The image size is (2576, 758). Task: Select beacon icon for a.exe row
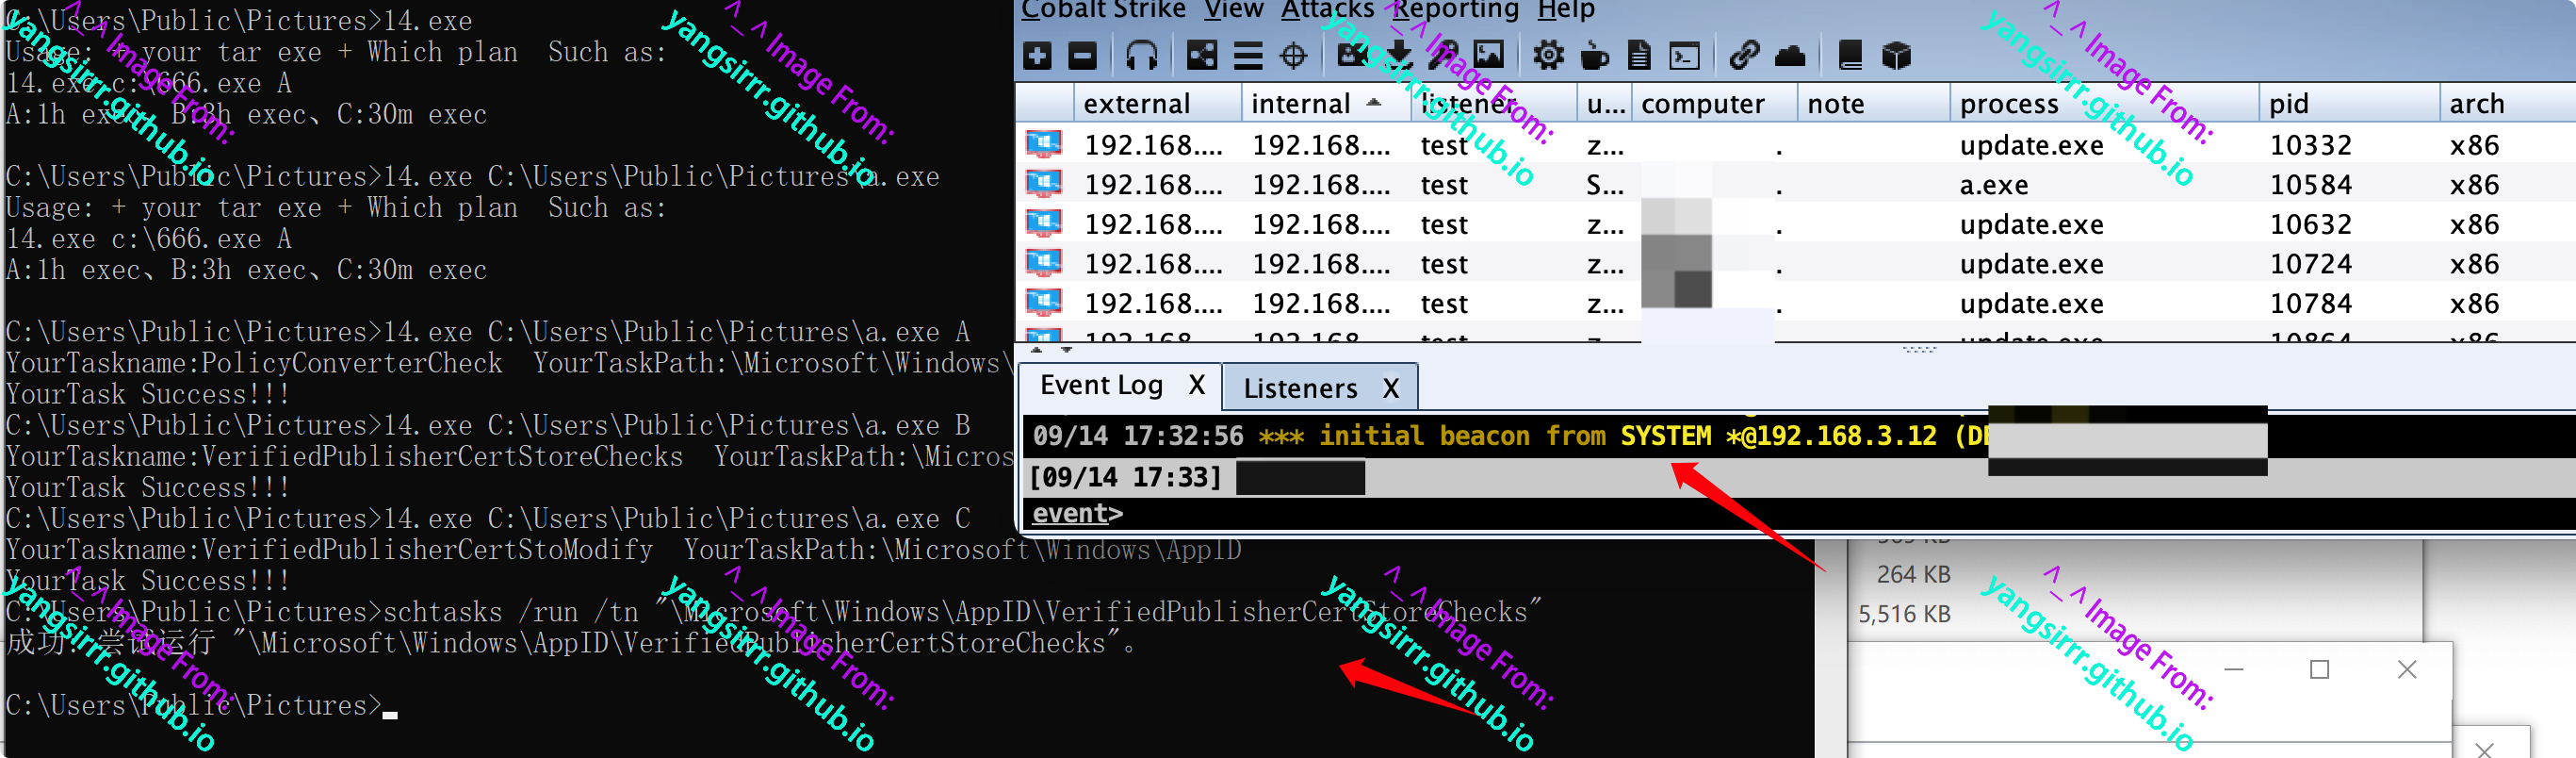[1043, 184]
